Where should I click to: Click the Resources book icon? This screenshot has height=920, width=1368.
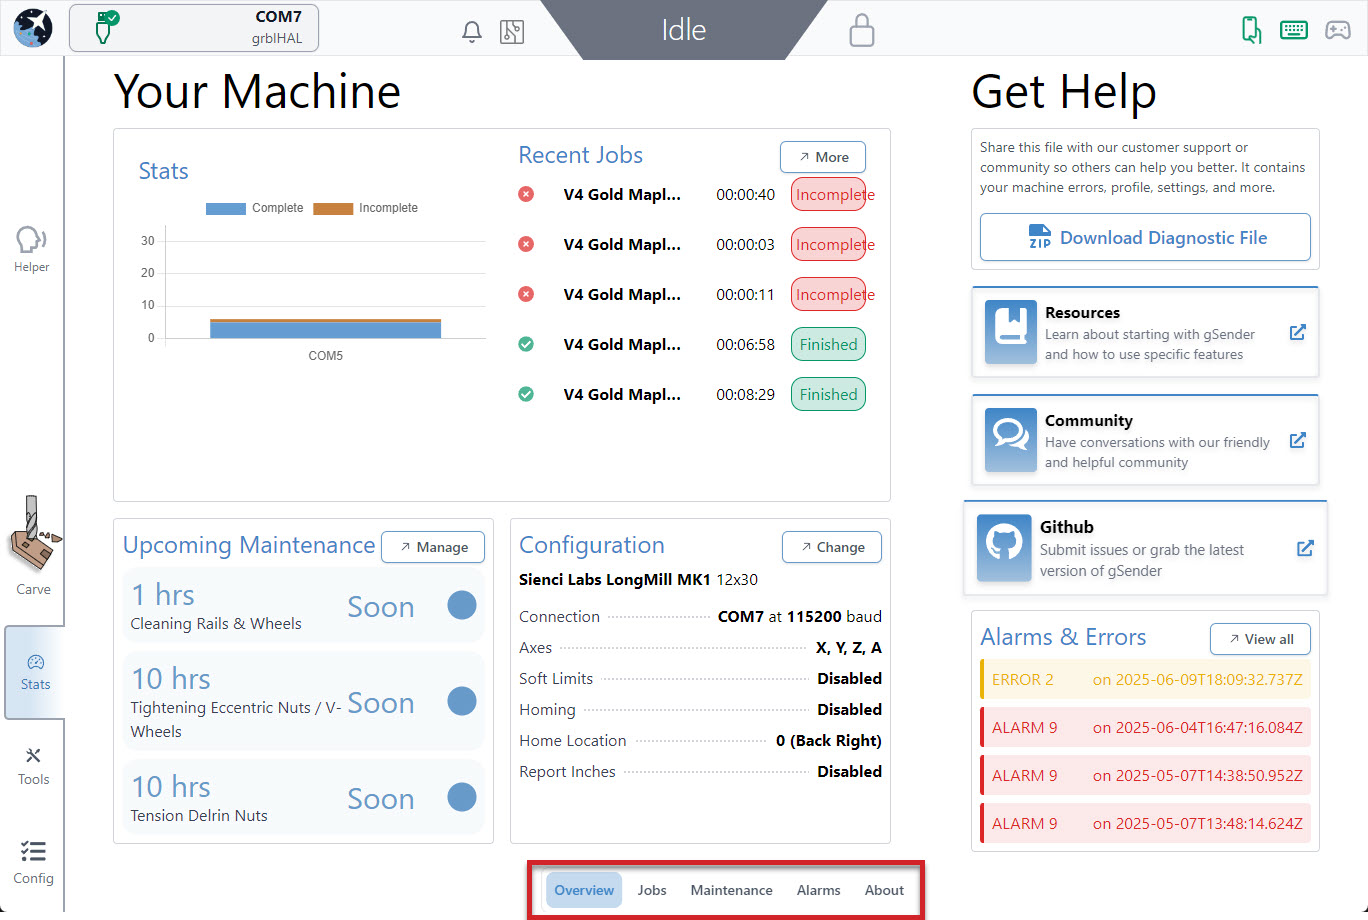tap(1010, 332)
